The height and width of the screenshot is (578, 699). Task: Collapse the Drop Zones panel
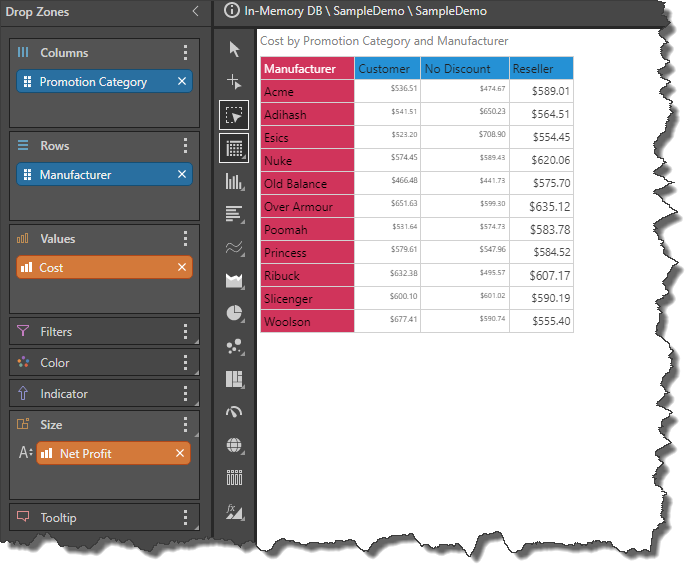195,12
